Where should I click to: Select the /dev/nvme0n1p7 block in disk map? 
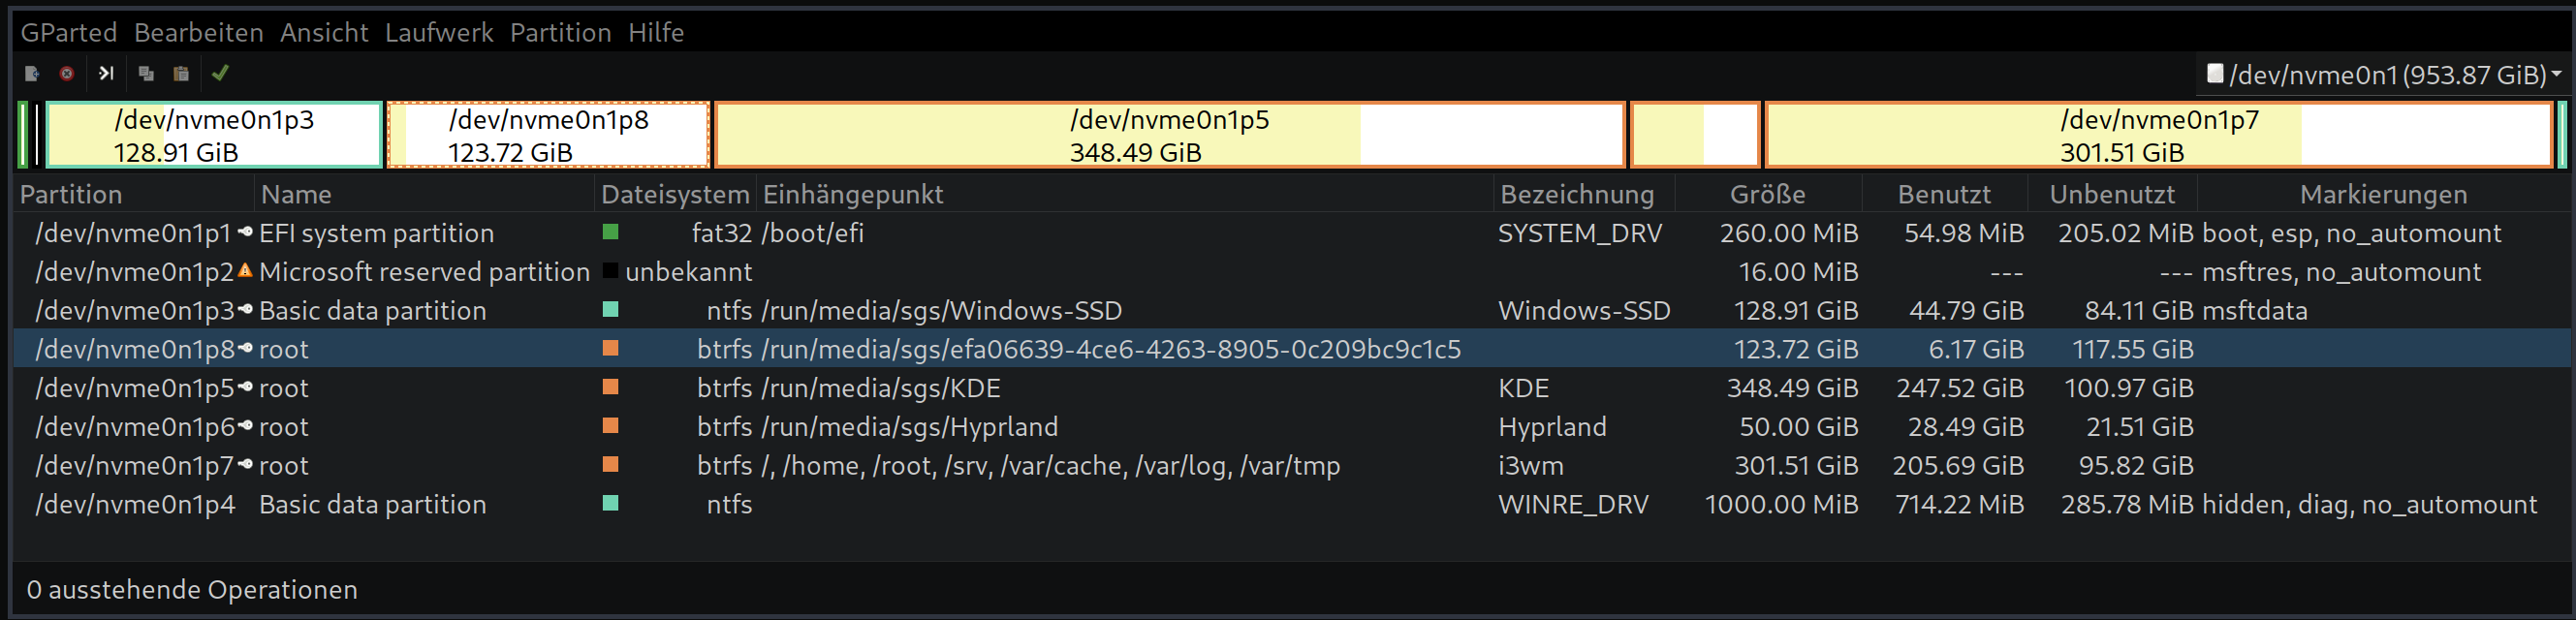click(x=2159, y=135)
